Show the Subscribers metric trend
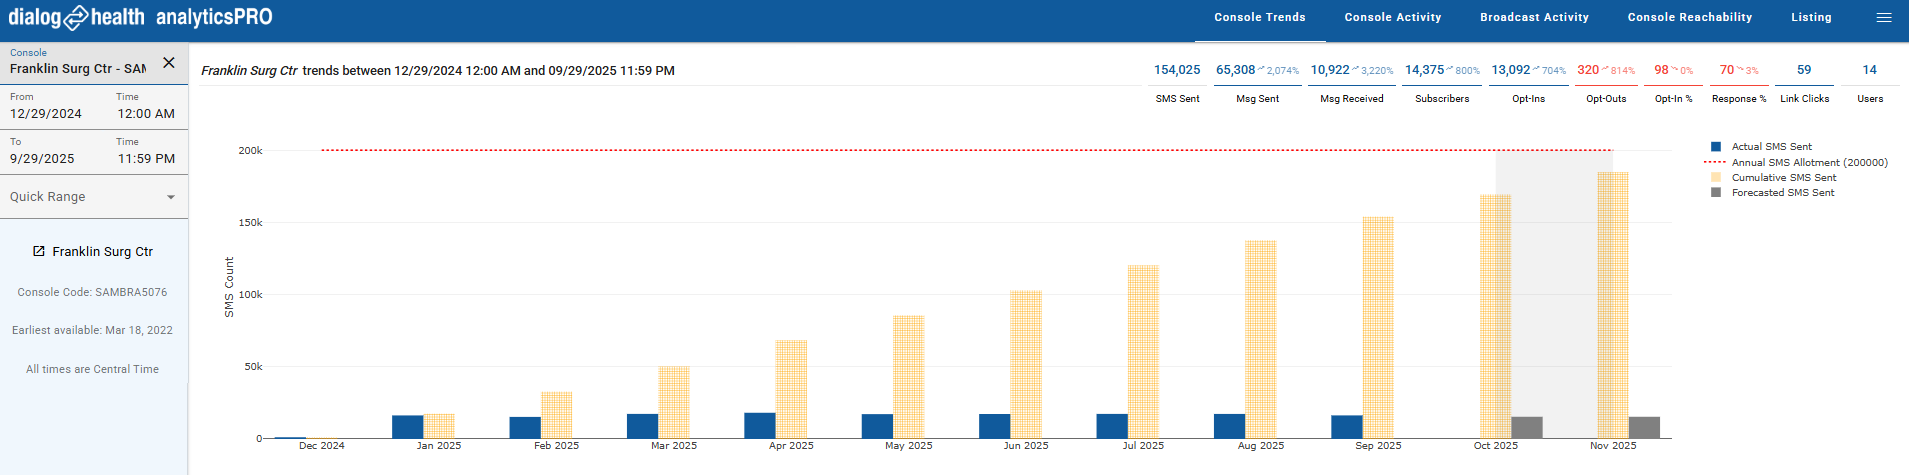 (x=1442, y=80)
